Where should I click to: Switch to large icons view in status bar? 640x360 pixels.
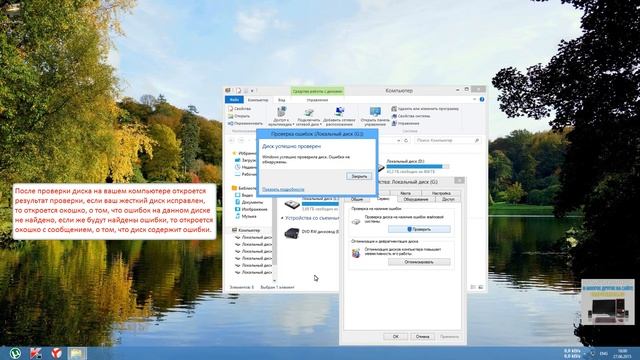(x=481, y=287)
